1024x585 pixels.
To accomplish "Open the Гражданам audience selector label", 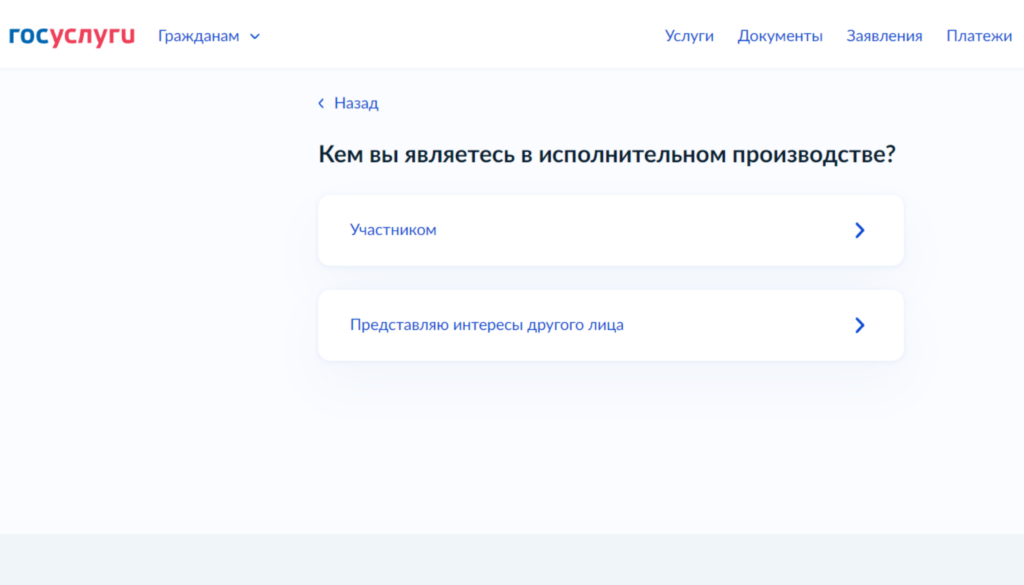I will 198,36.
